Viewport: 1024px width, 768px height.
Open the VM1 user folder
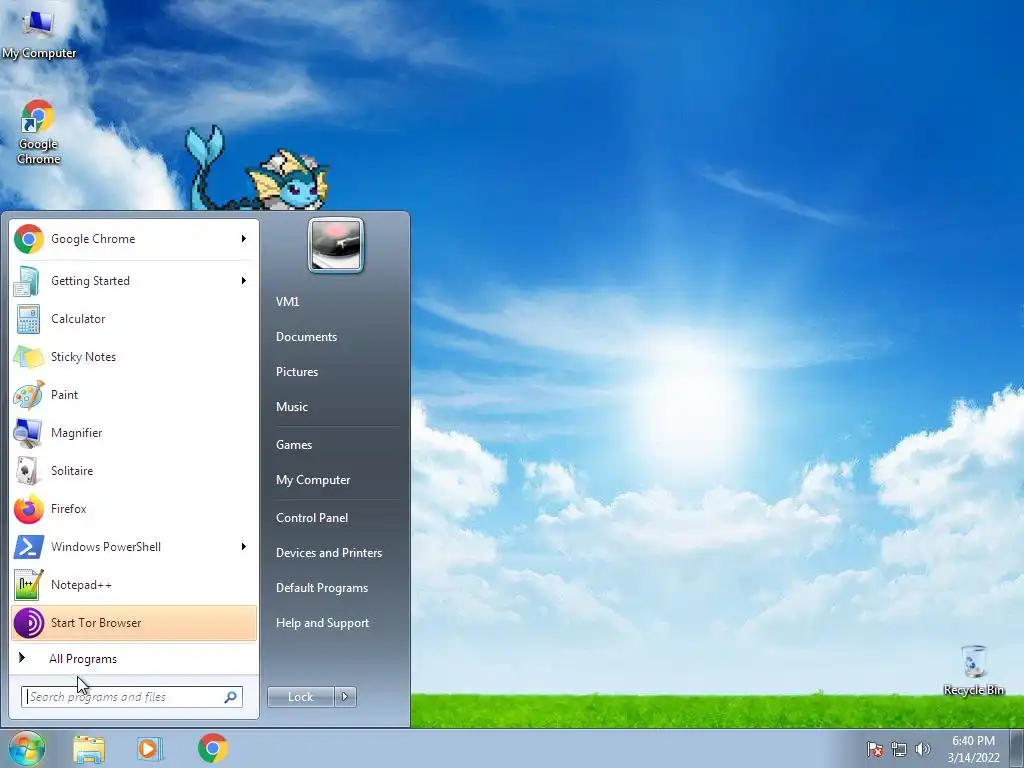click(x=287, y=302)
